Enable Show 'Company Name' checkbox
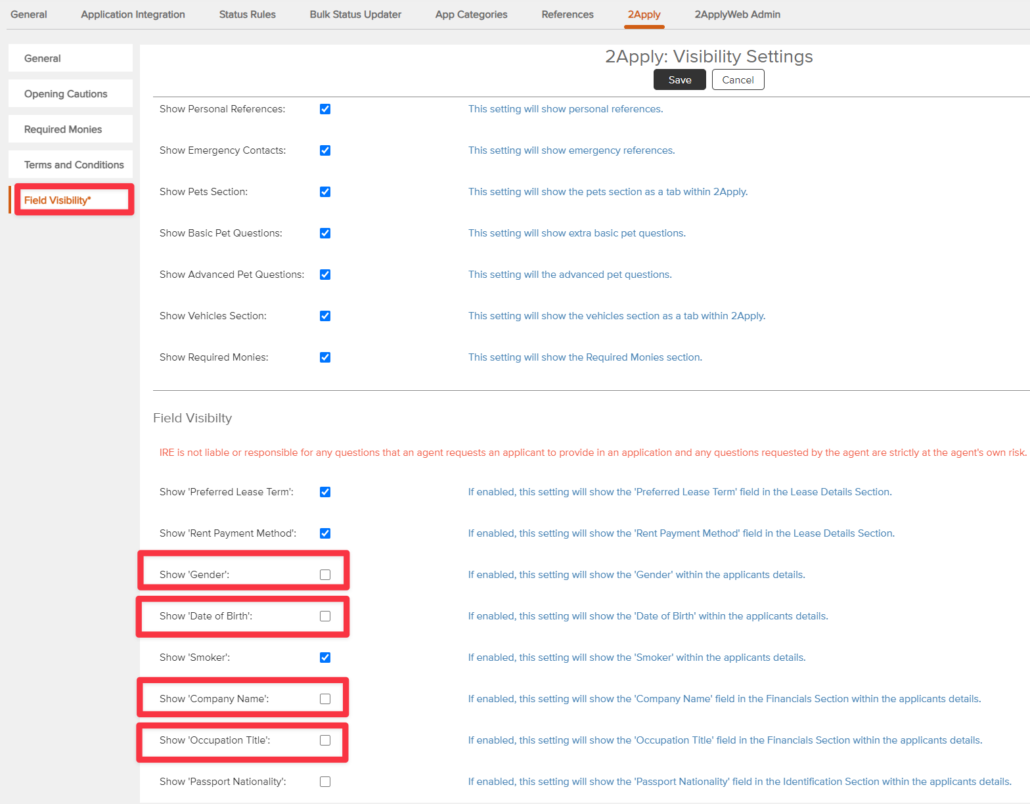This screenshot has height=804, width=1030. (325, 699)
